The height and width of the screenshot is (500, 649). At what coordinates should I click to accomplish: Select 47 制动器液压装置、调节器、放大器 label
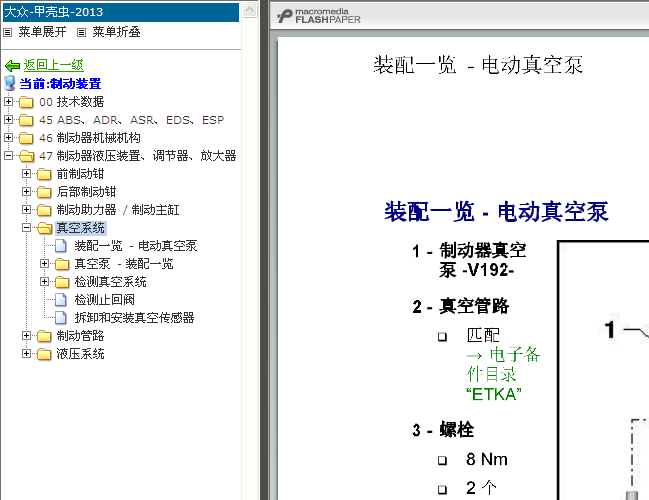click(138, 156)
